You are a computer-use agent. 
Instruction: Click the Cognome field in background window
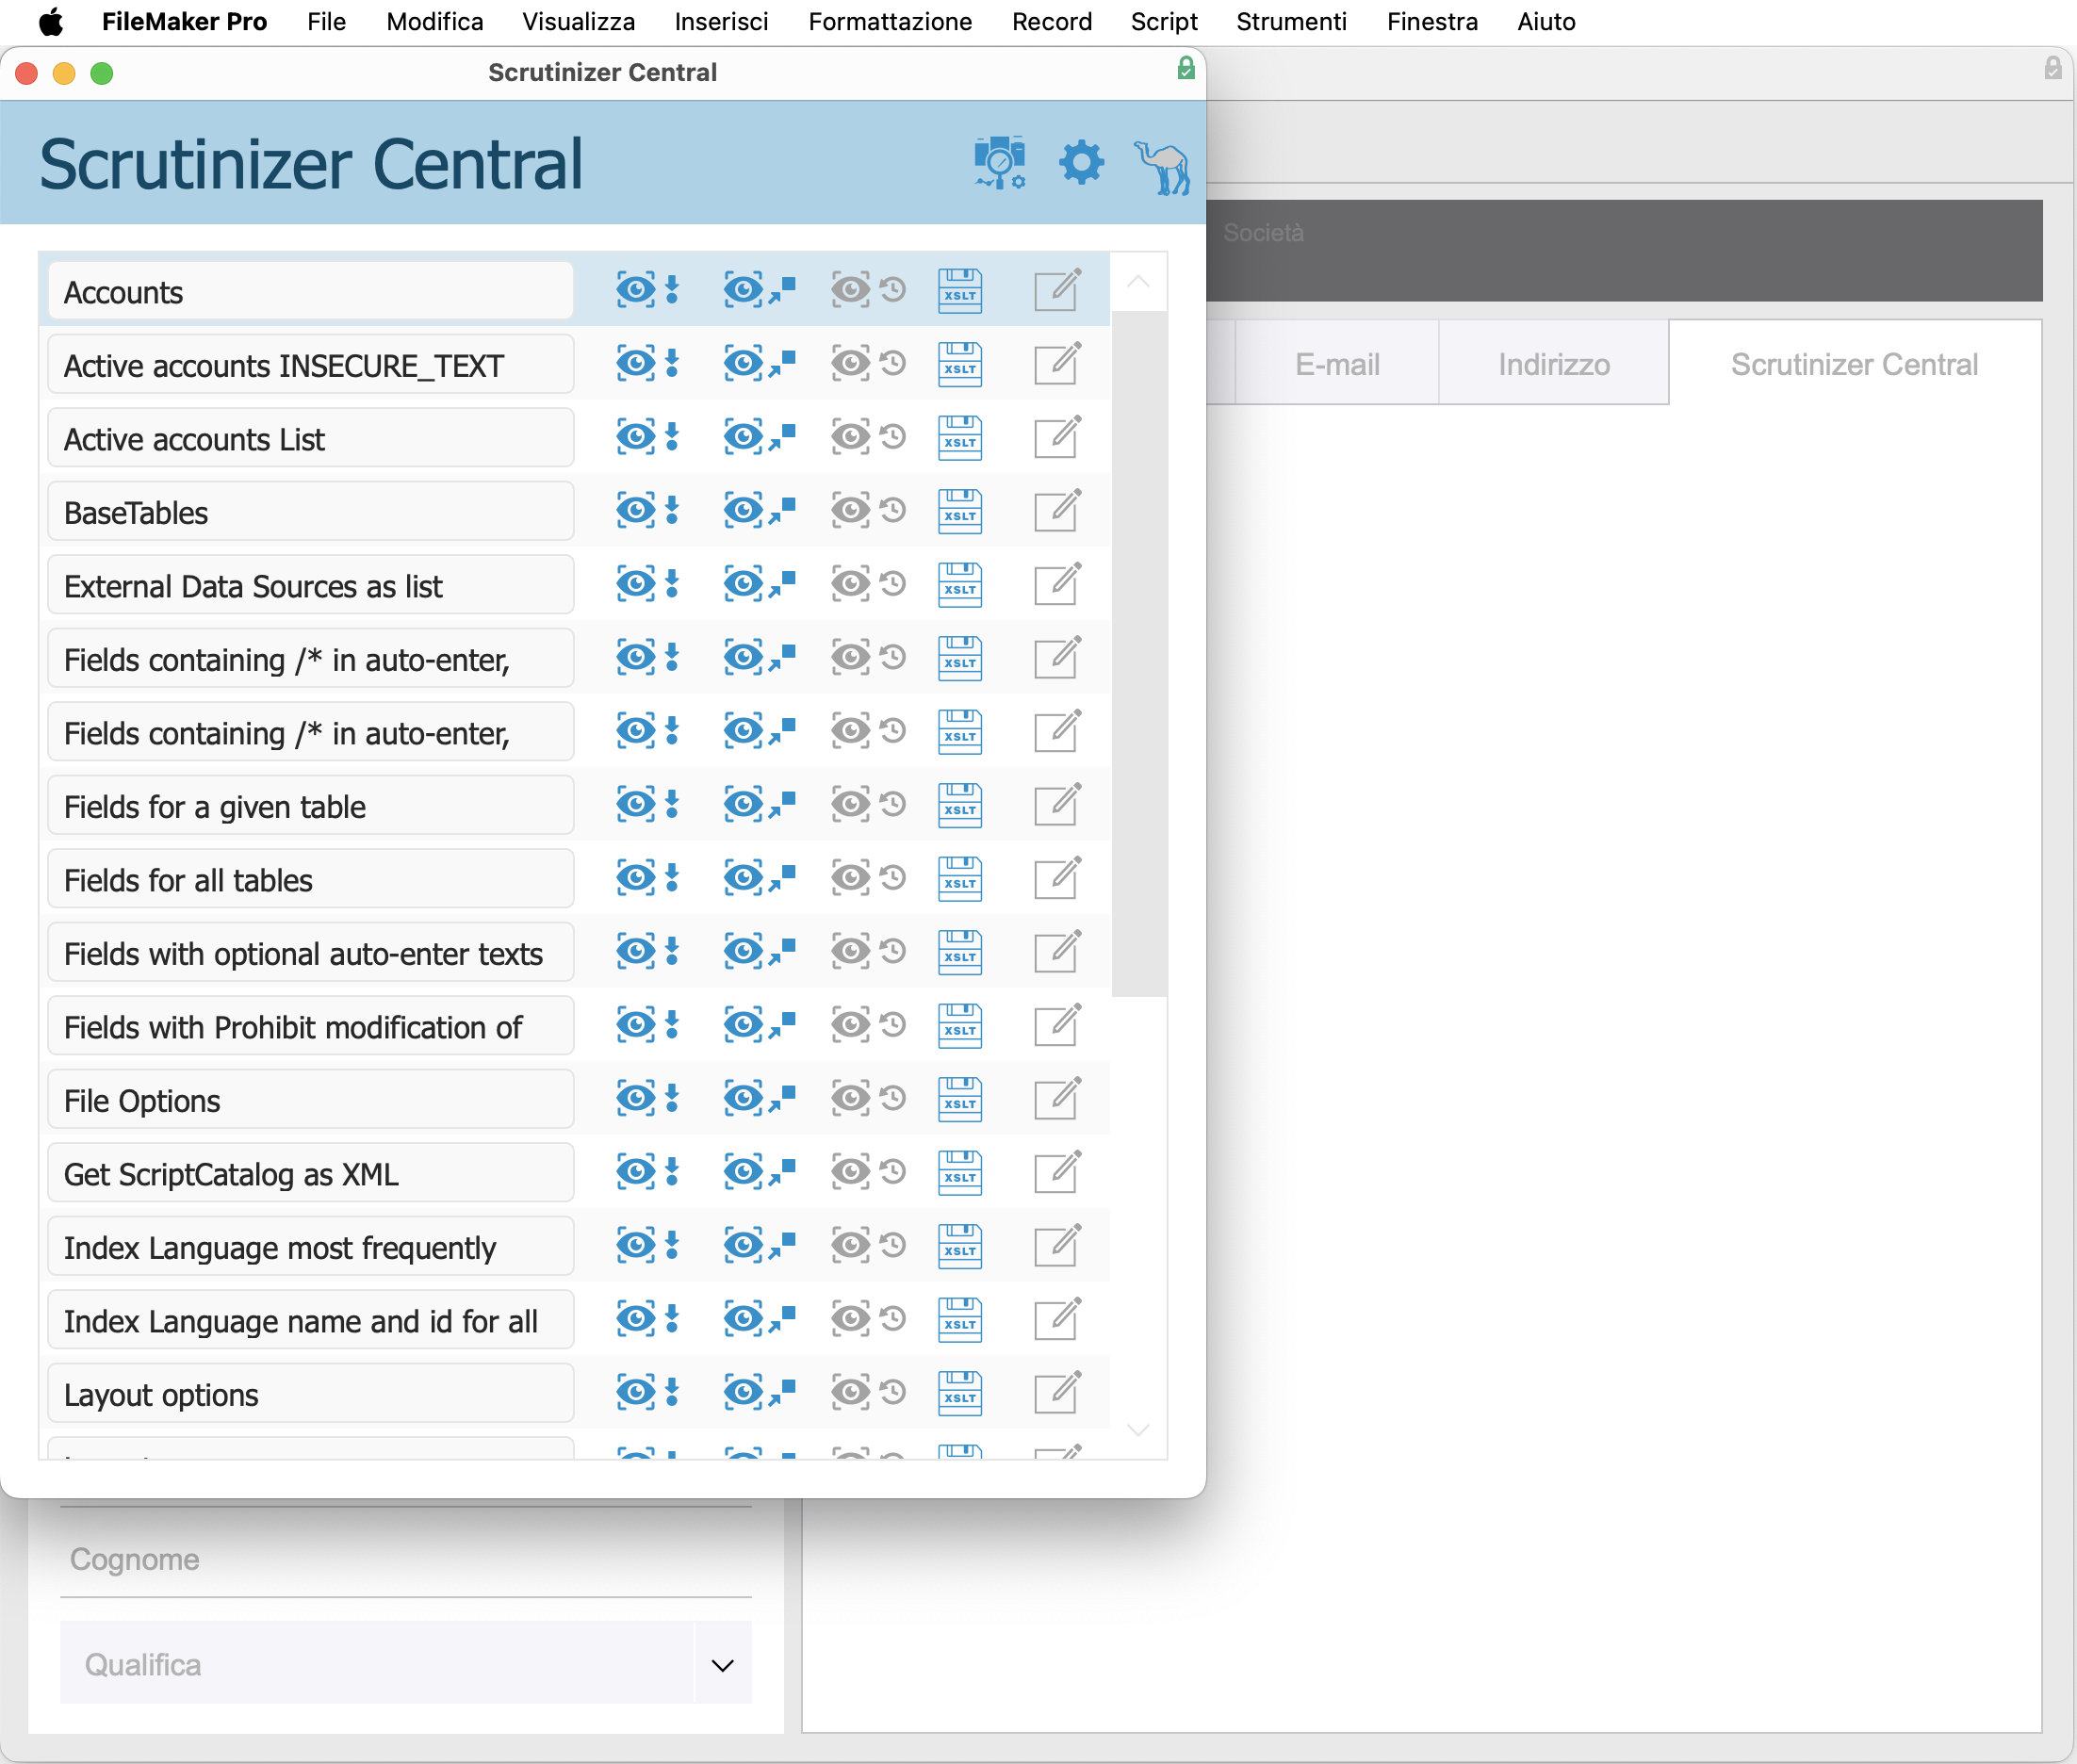(x=406, y=1559)
